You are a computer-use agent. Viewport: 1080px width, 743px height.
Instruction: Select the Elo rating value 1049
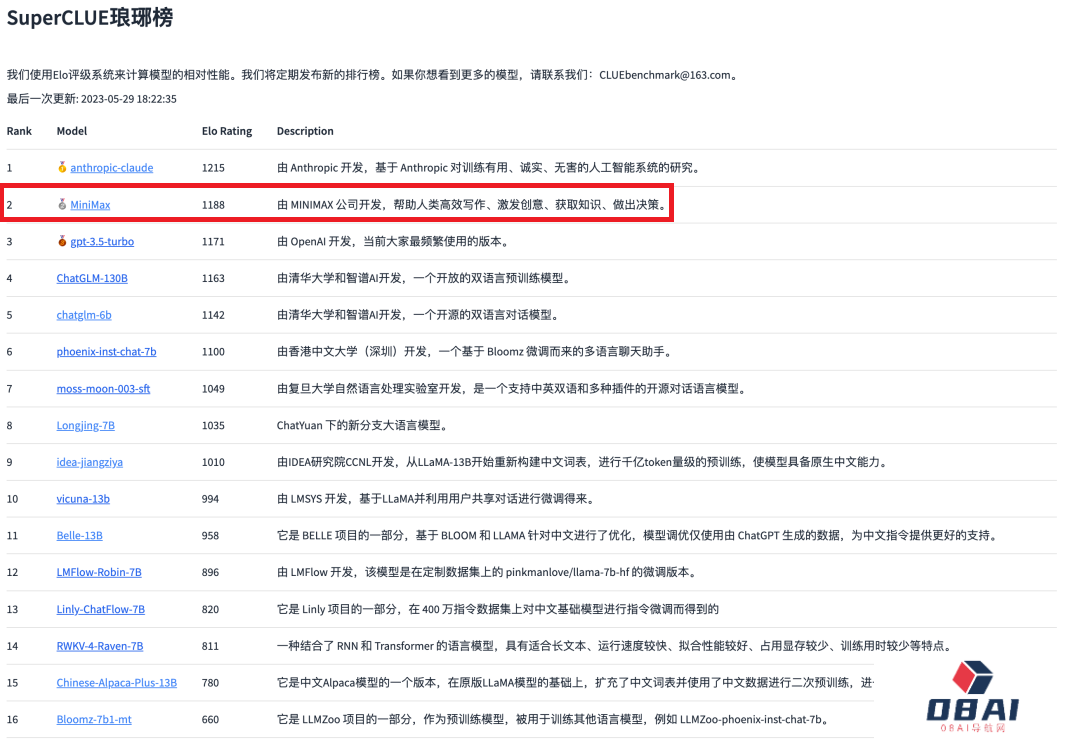coord(213,388)
